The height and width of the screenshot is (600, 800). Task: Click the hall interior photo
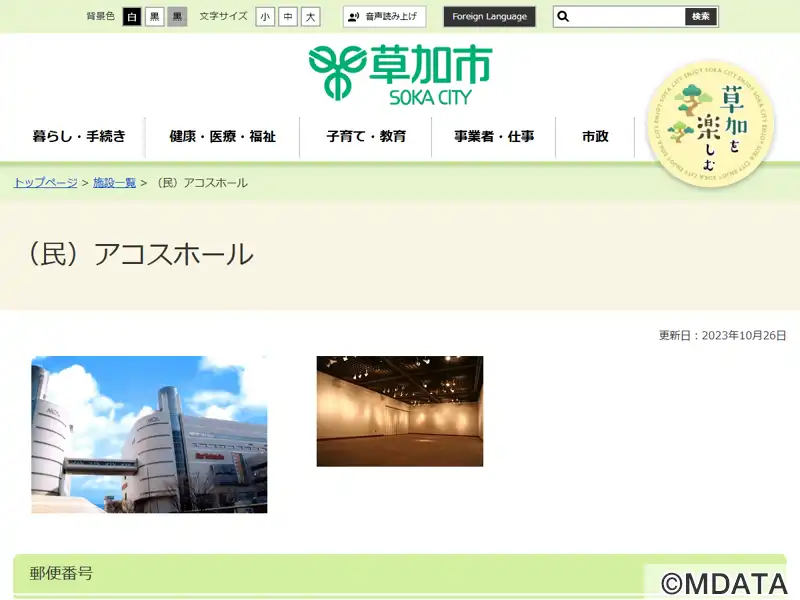(399, 411)
